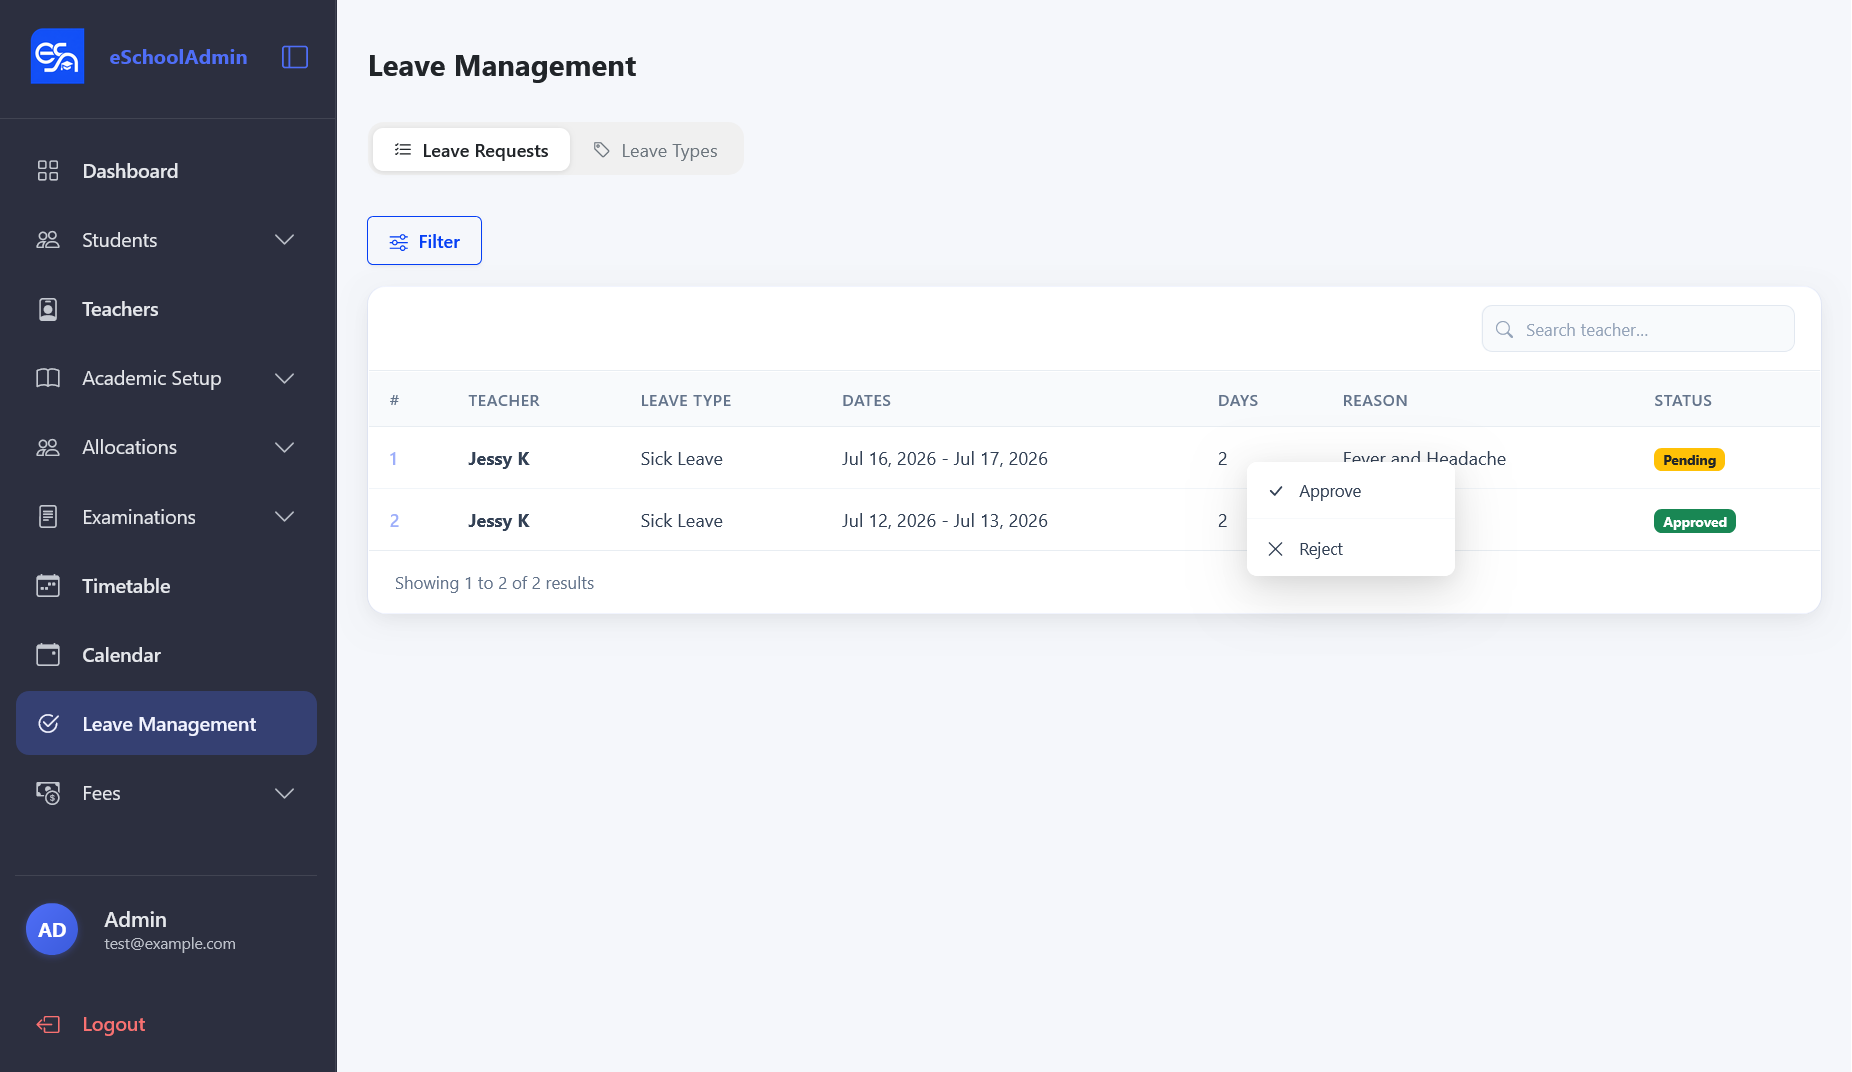This screenshot has width=1852, height=1072.
Task: Expand the Fees chevron
Action: click(285, 793)
